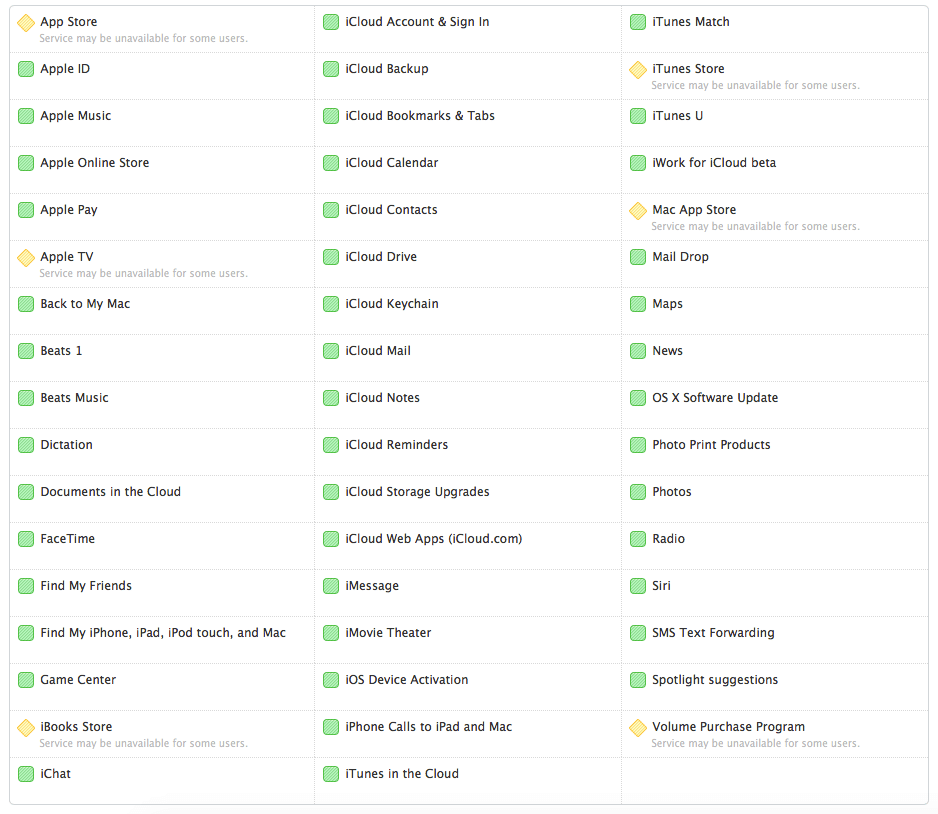This screenshot has height=814, width=938.
Task: Click the green icon beside Find My Friends
Action: [26, 586]
